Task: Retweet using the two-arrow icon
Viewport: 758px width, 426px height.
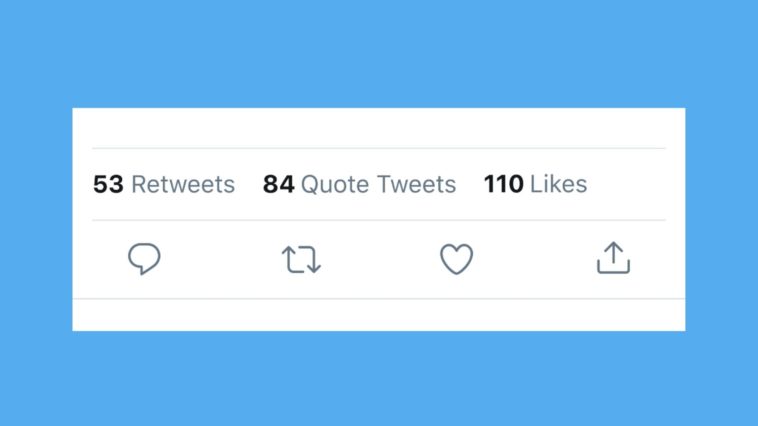Action: [301, 260]
